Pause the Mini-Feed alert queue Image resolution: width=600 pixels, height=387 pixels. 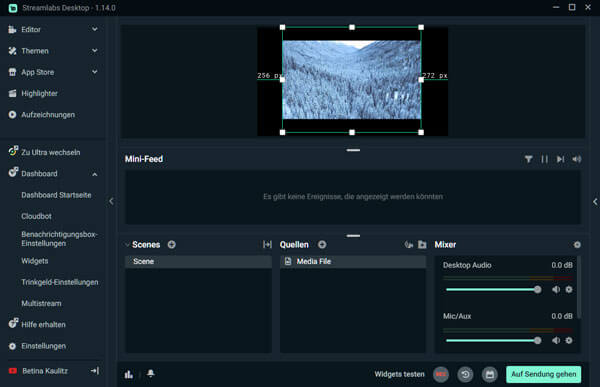545,159
